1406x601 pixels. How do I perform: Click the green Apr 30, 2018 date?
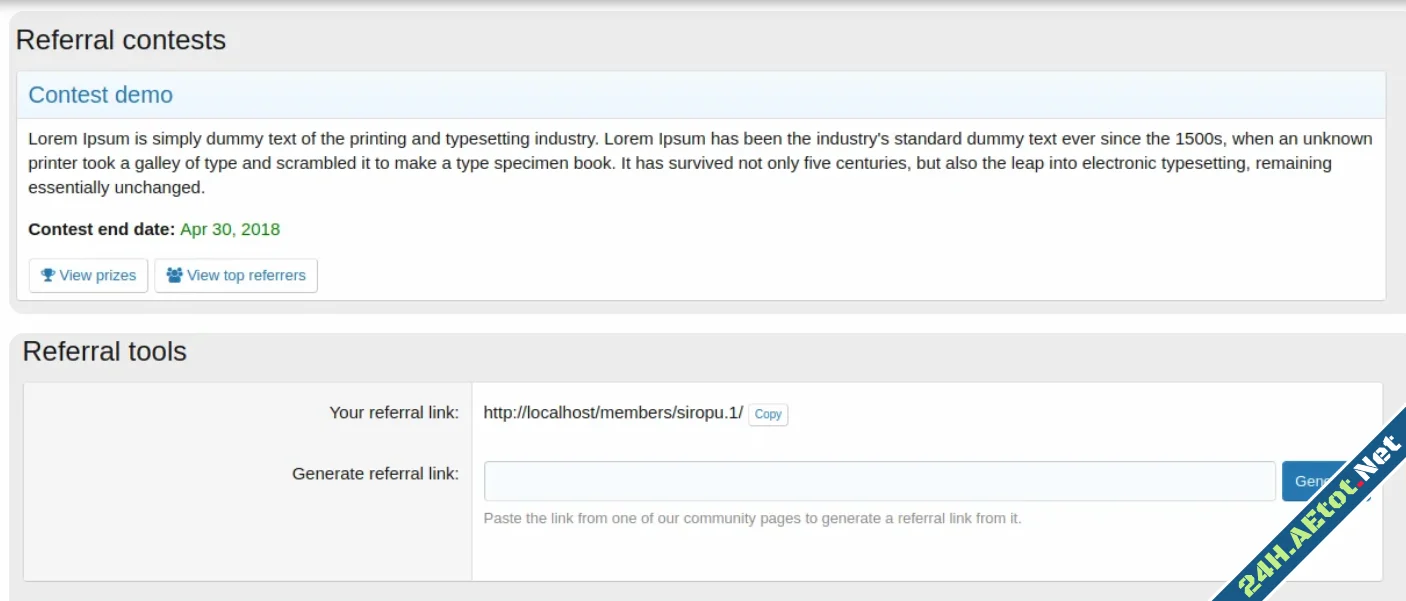coord(230,229)
